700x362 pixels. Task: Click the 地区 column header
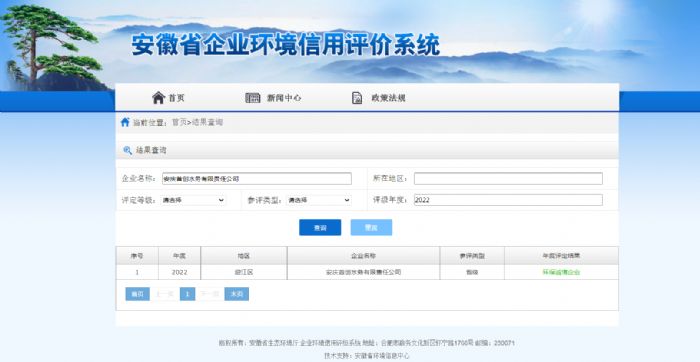(x=244, y=256)
